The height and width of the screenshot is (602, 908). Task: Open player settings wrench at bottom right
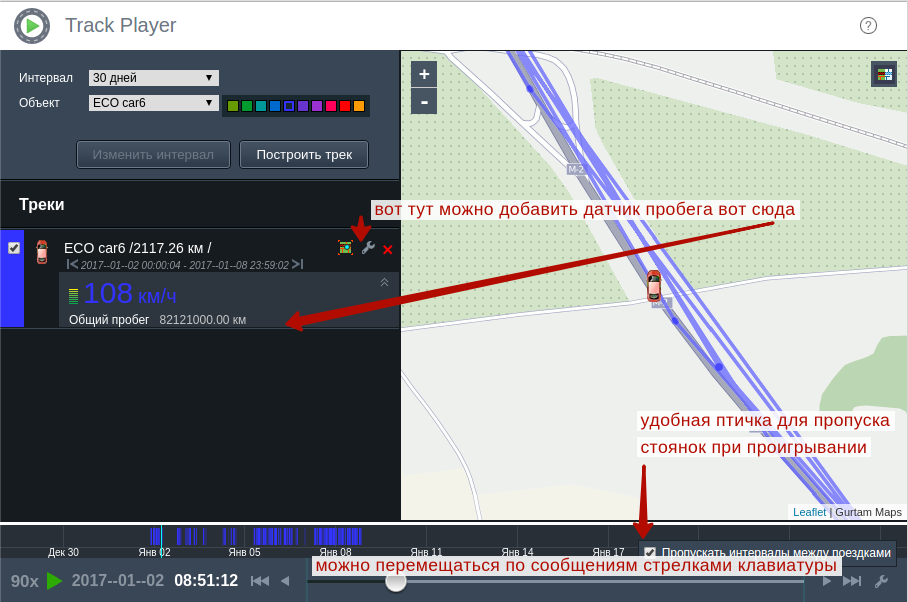pyautogui.click(x=881, y=581)
